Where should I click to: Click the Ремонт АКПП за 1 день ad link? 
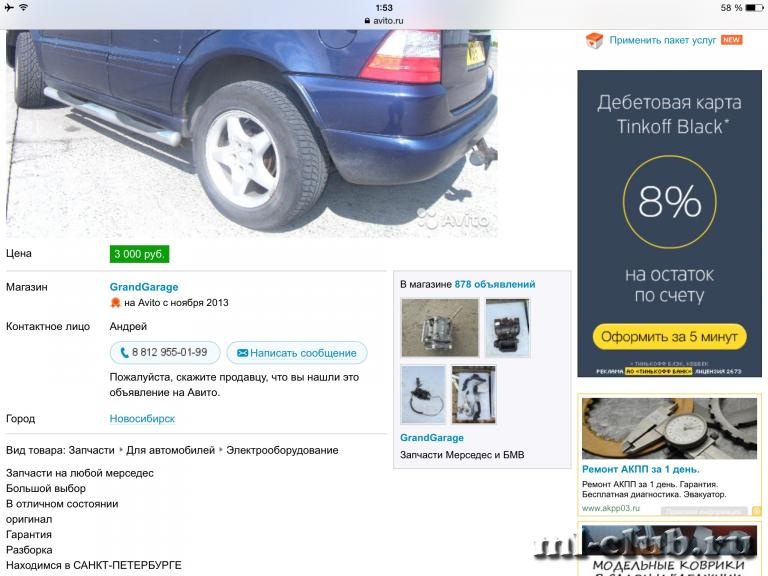click(641, 469)
